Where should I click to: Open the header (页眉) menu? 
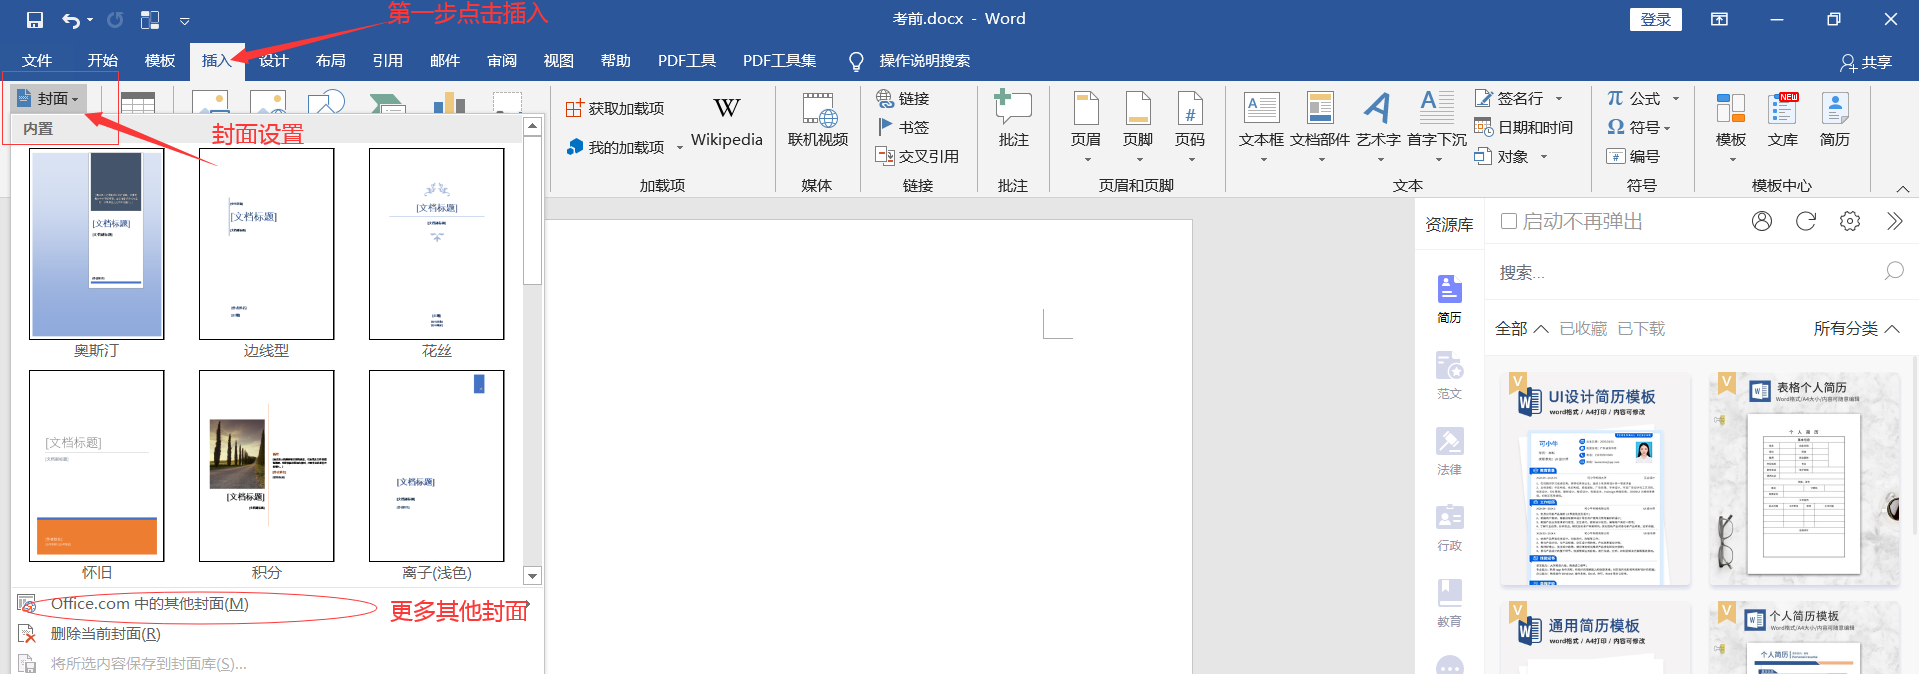1086,127
